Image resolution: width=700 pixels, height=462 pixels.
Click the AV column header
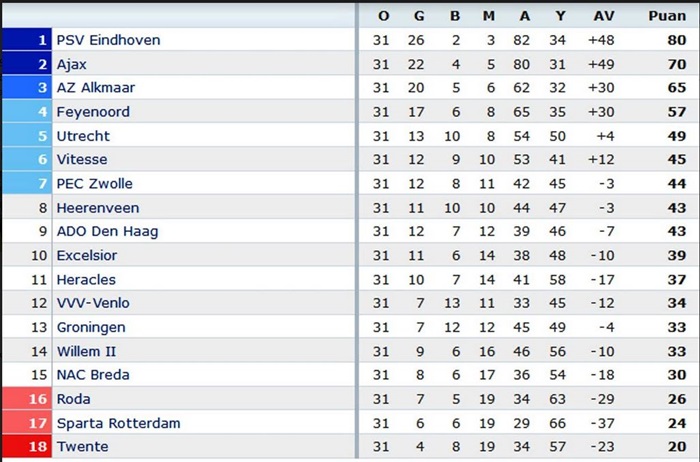click(x=604, y=15)
